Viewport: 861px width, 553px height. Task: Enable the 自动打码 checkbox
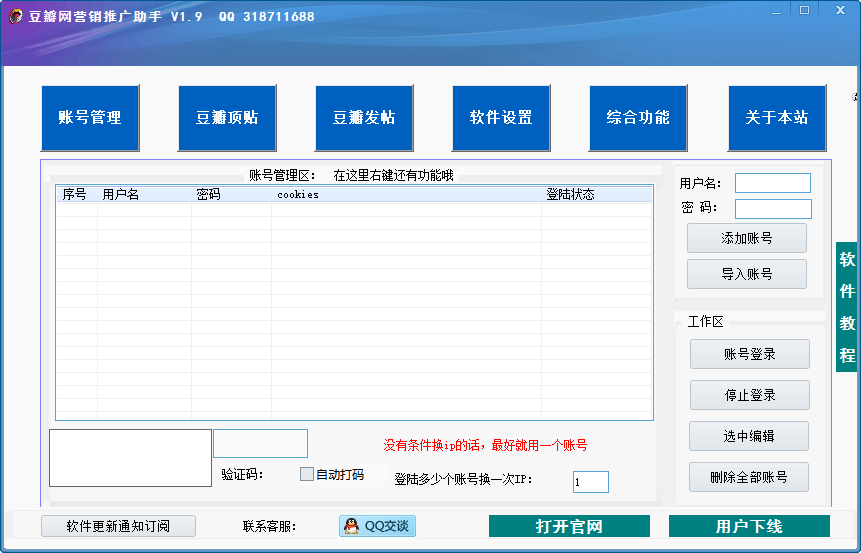point(307,474)
